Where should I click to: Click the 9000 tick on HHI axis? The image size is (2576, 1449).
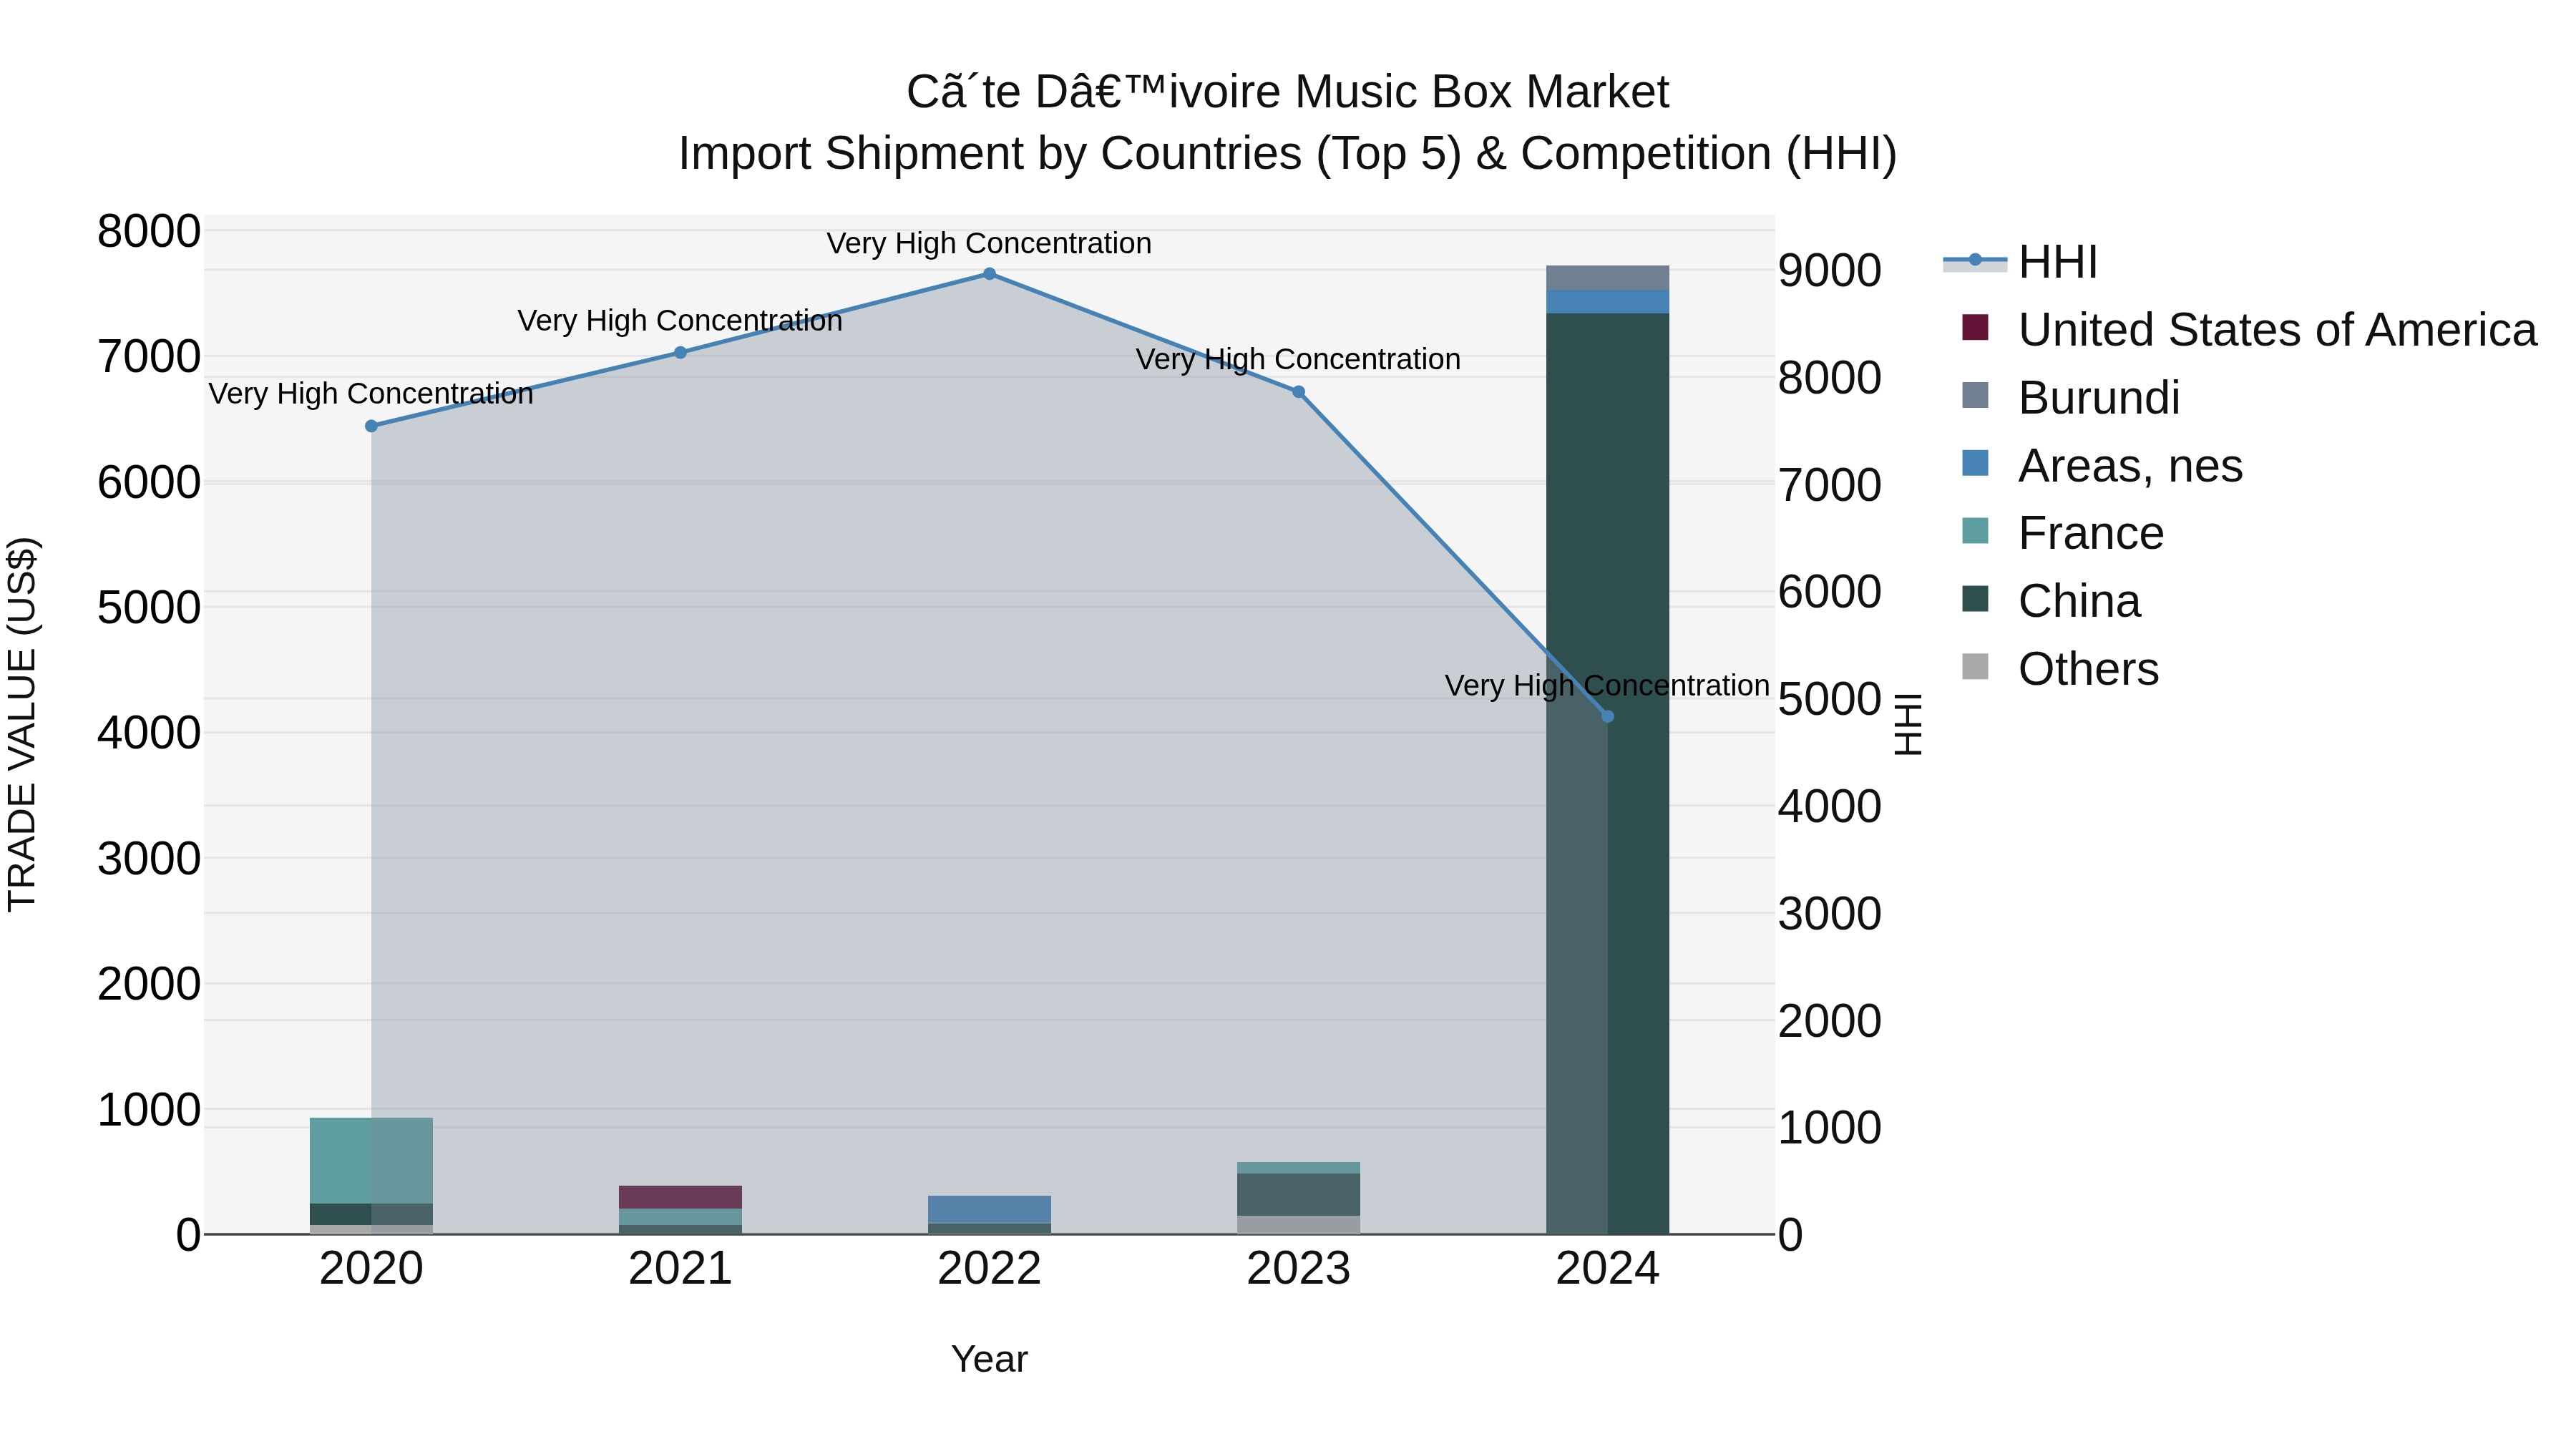click(1830, 270)
